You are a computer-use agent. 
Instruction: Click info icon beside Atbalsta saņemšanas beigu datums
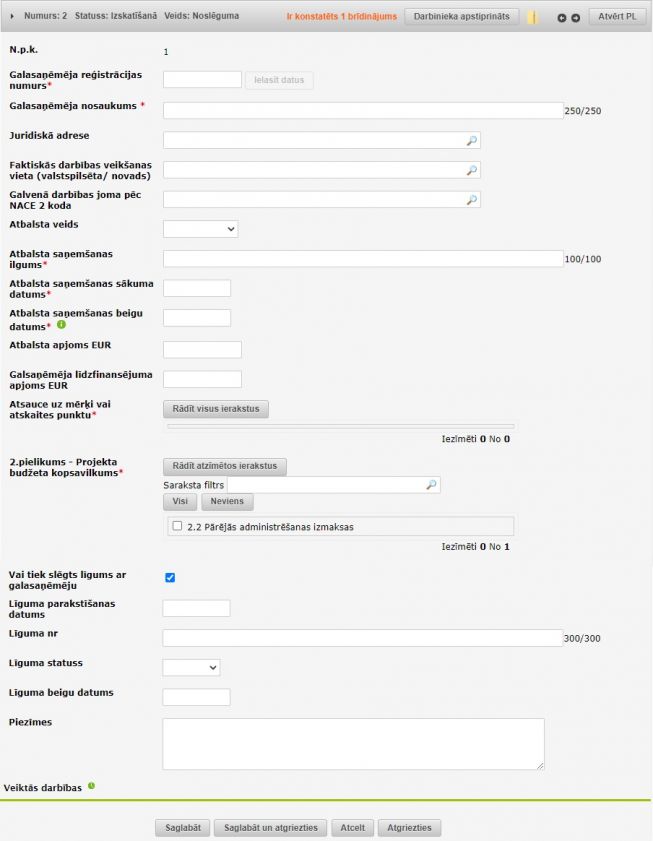(62, 325)
